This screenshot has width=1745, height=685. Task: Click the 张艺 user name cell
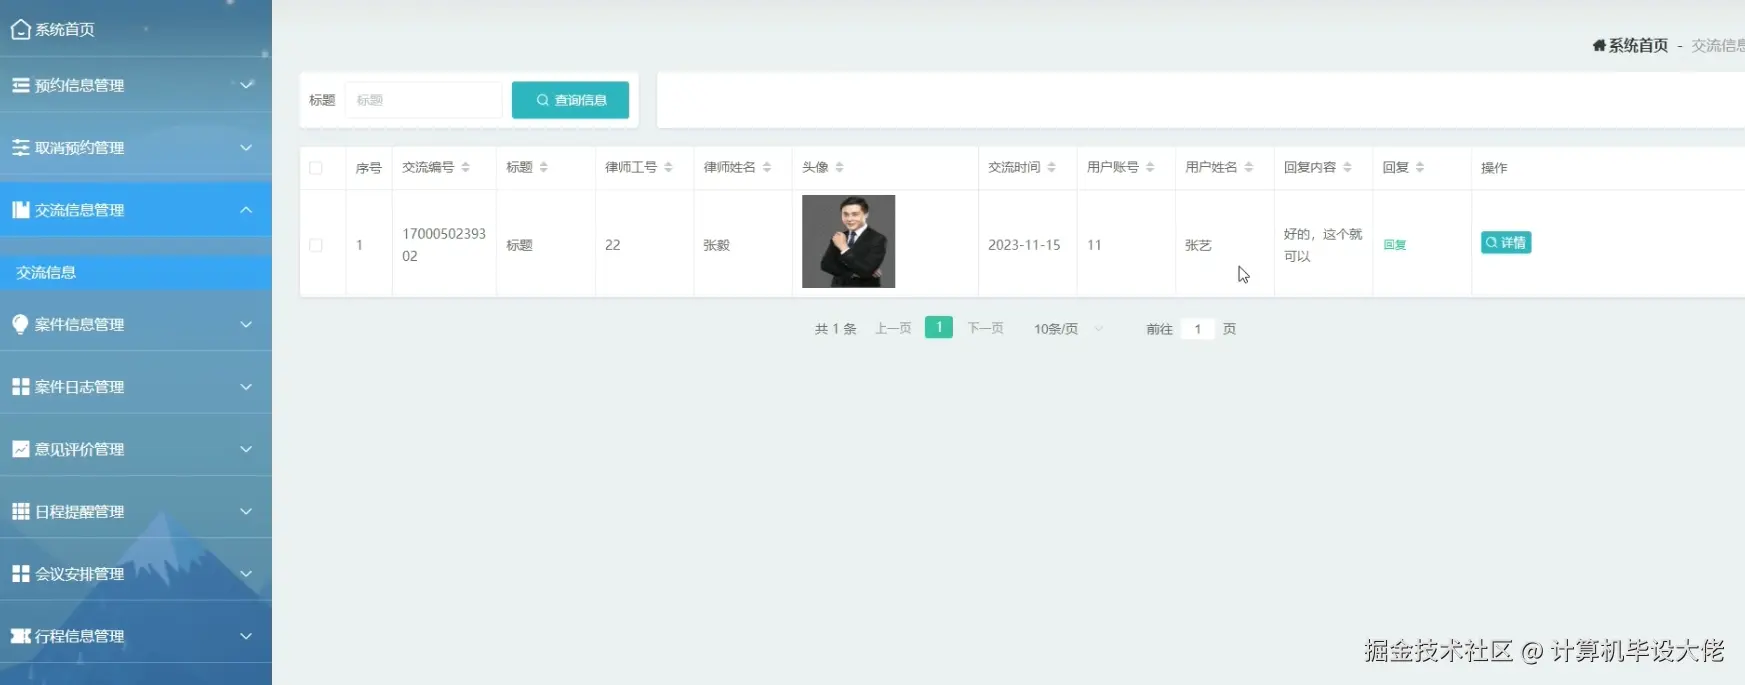[x=1198, y=245]
